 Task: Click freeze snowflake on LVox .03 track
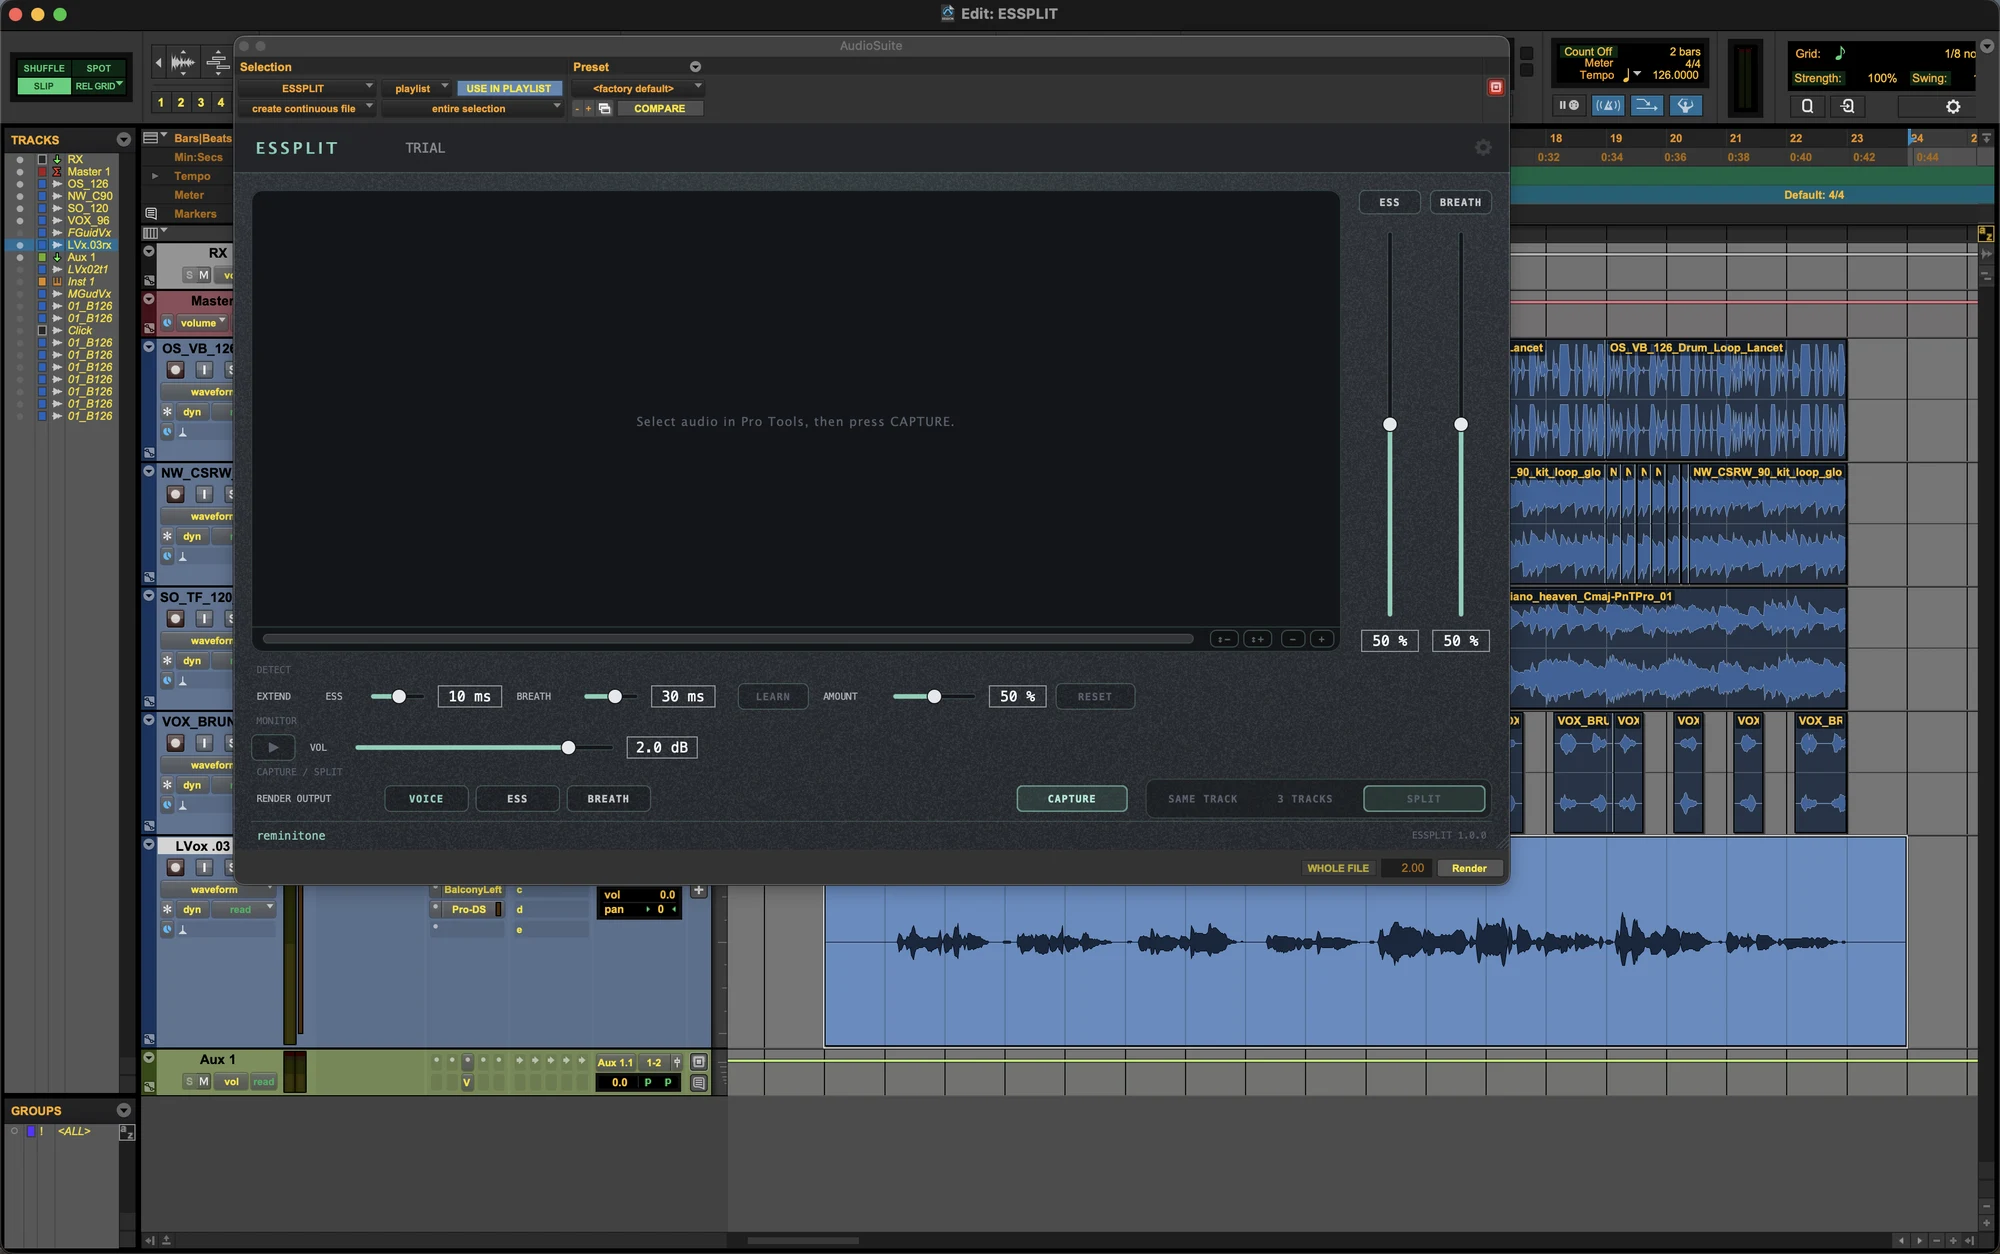coord(167,909)
